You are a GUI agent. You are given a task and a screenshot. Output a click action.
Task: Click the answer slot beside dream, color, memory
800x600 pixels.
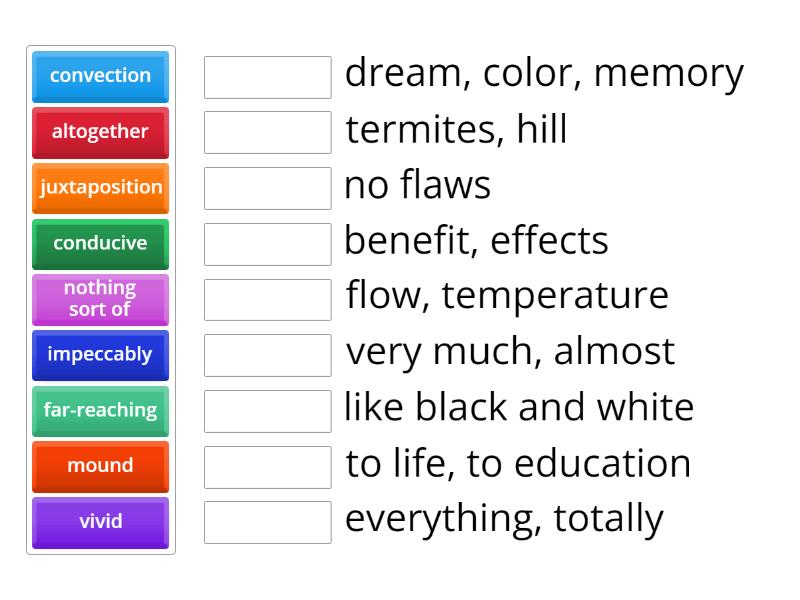coord(266,76)
